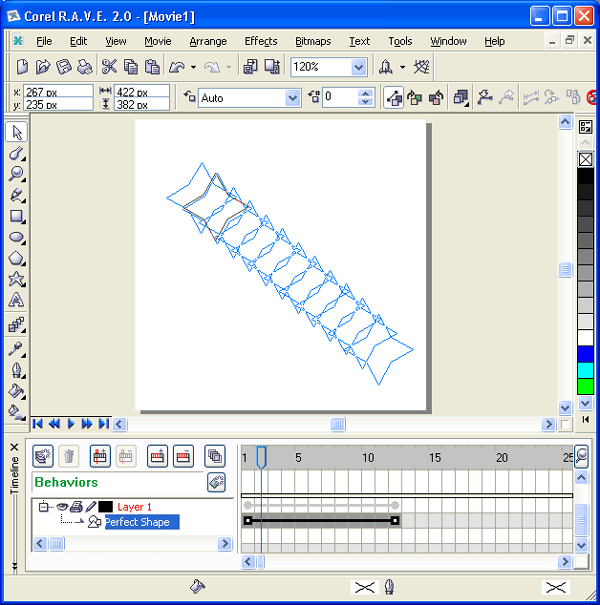Image resolution: width=600 pixels, height=605 pixels.
Task: Select the Ellipse tool
Action: click(17, 237)
